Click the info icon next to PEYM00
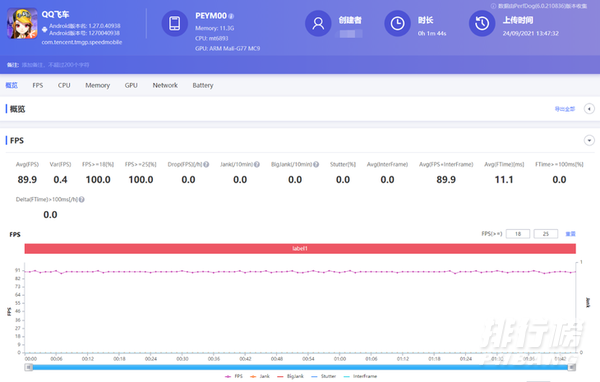Screen dimensions: 600x382 (231, 16)
